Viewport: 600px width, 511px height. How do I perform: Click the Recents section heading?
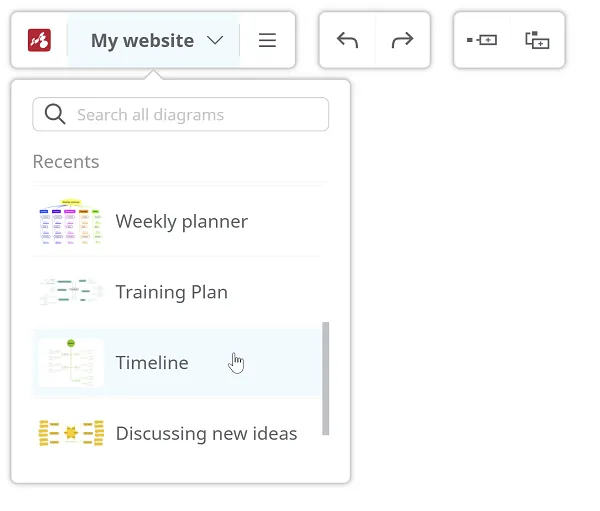coord(66,162)
